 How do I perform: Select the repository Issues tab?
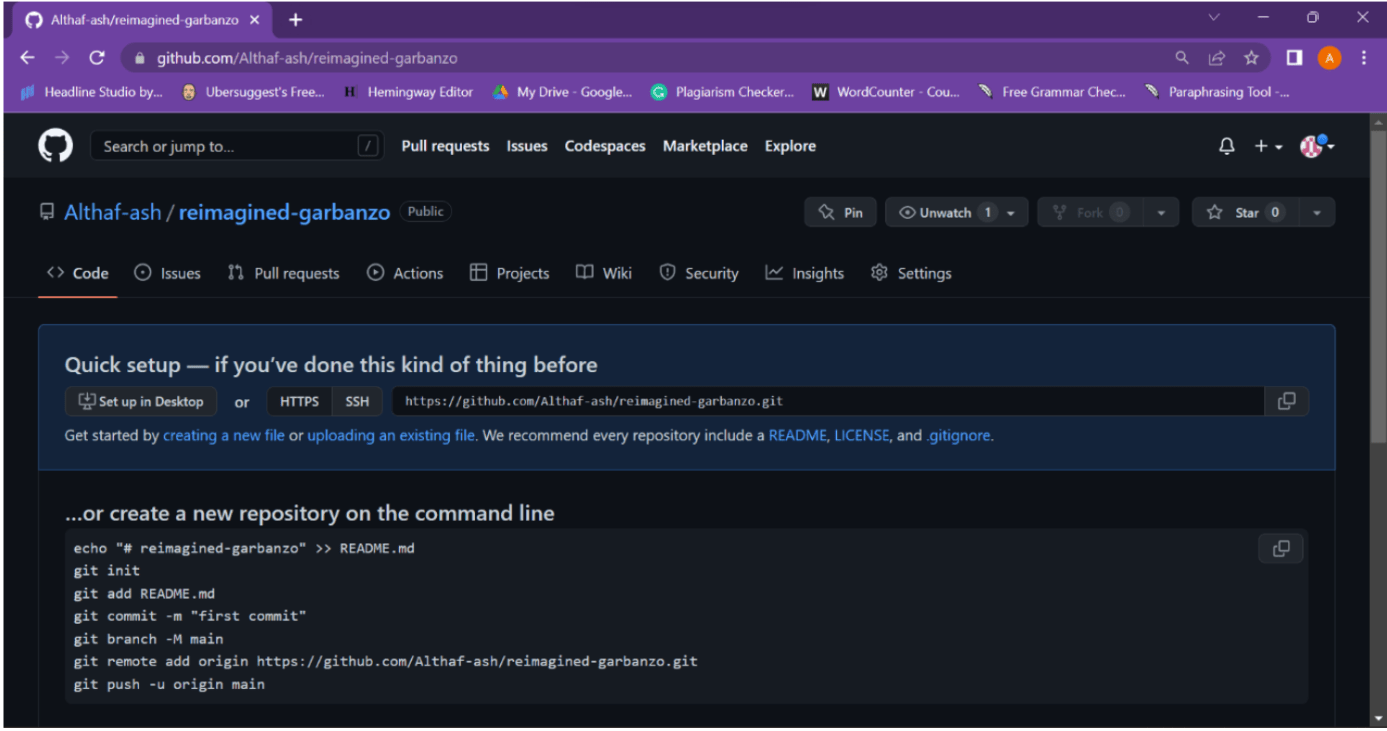pyautogui.click(x=167, y=273)
